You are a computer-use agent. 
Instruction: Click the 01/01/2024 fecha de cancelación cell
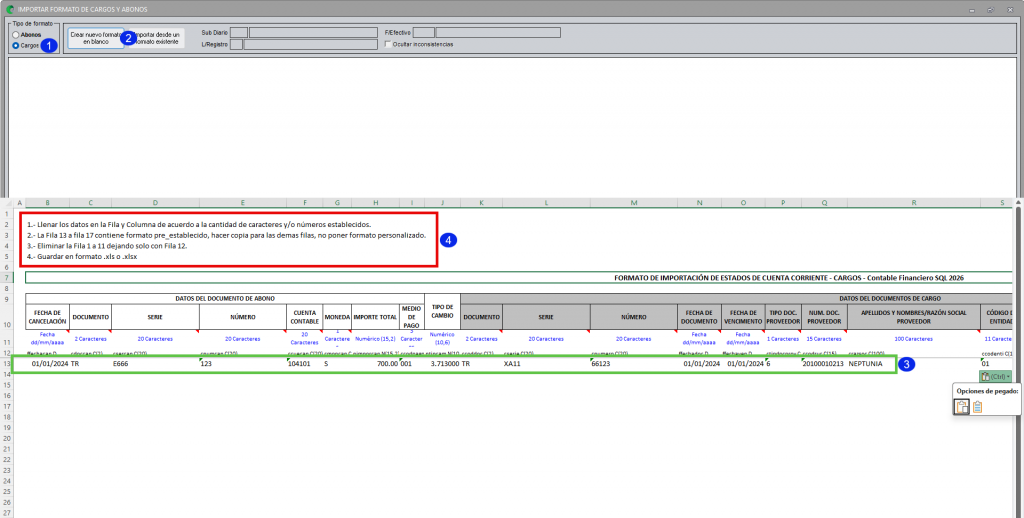tap(48, 363)
